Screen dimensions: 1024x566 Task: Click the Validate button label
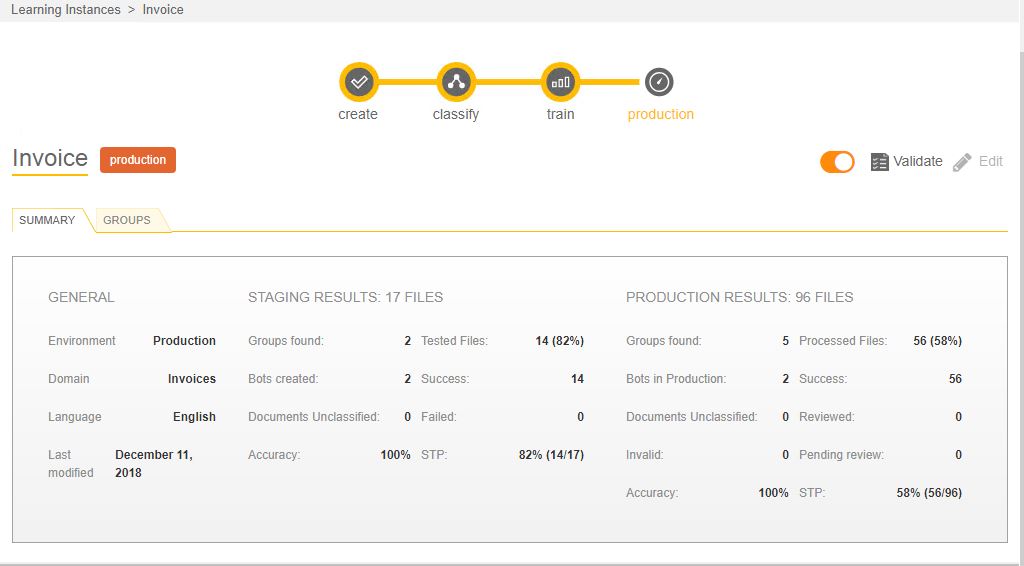[x=918, y=161]
